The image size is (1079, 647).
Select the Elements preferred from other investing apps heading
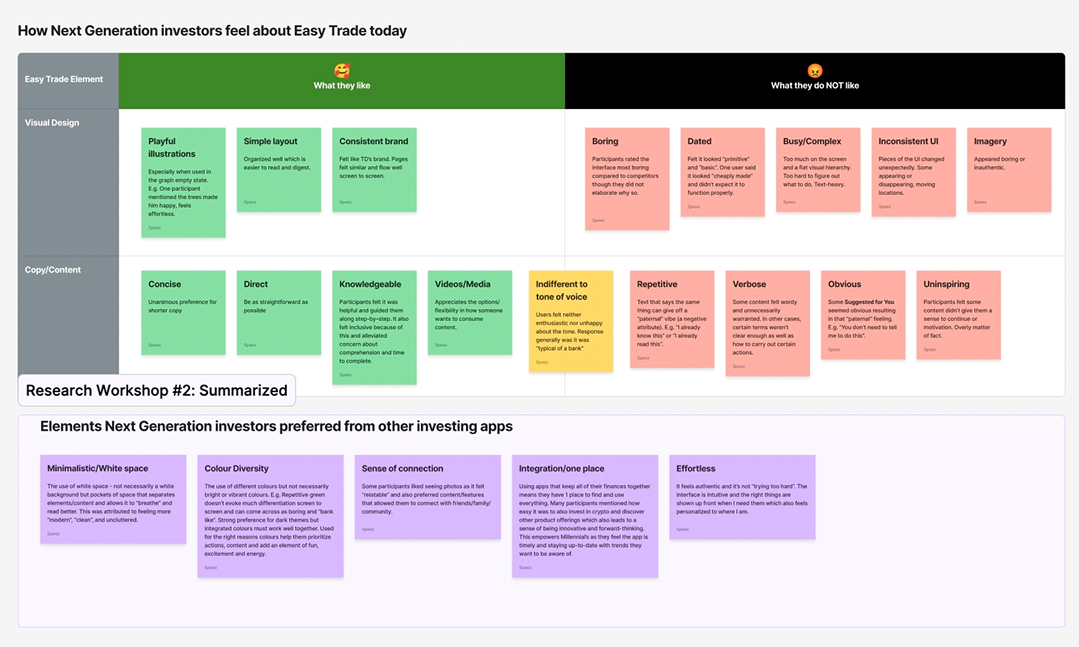coord(276,427)
